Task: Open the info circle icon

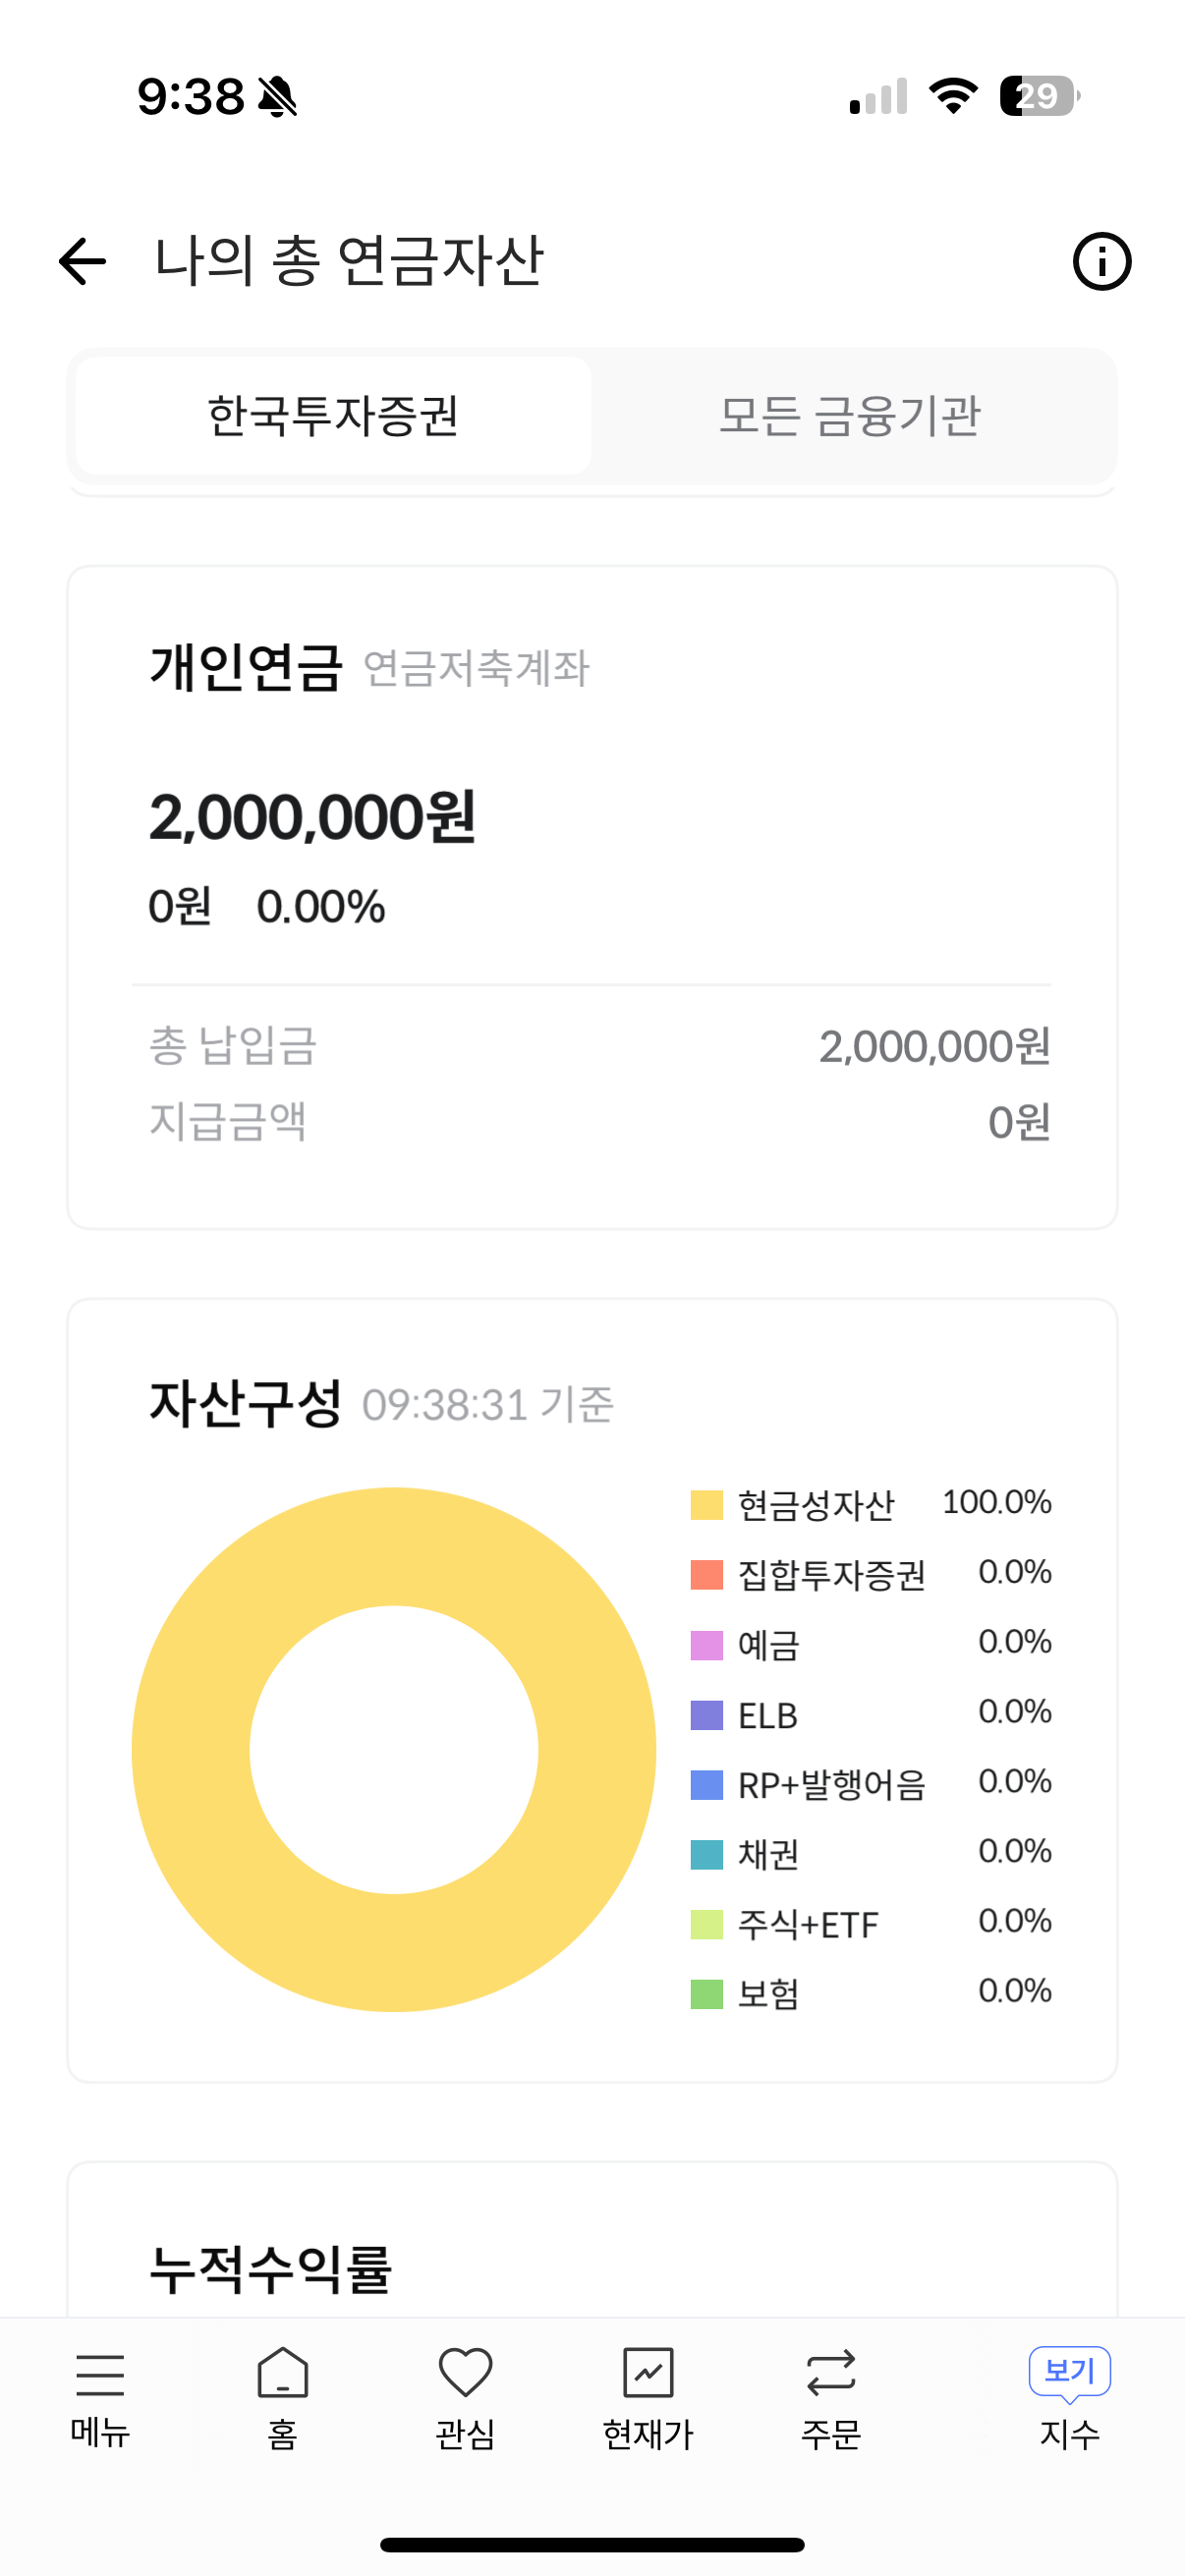Action: (1101, 262)
